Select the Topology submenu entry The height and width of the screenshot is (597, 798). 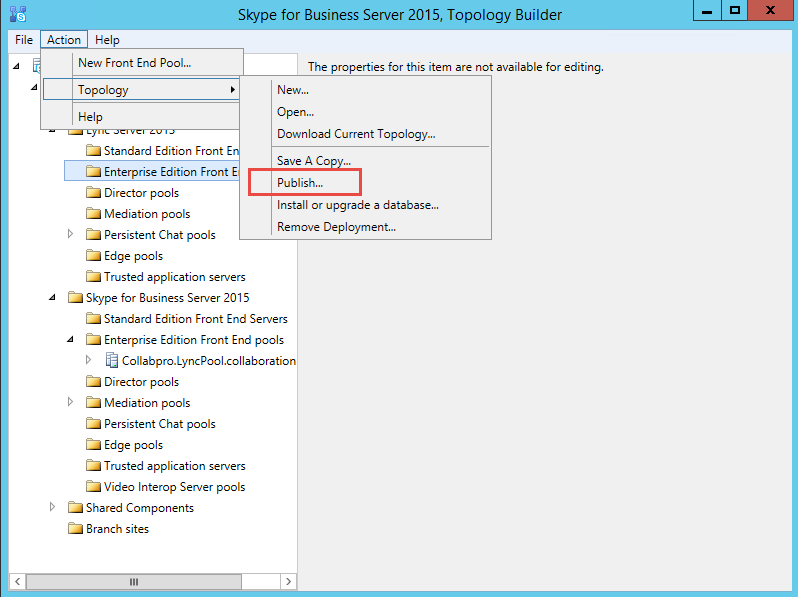[142, 90]
